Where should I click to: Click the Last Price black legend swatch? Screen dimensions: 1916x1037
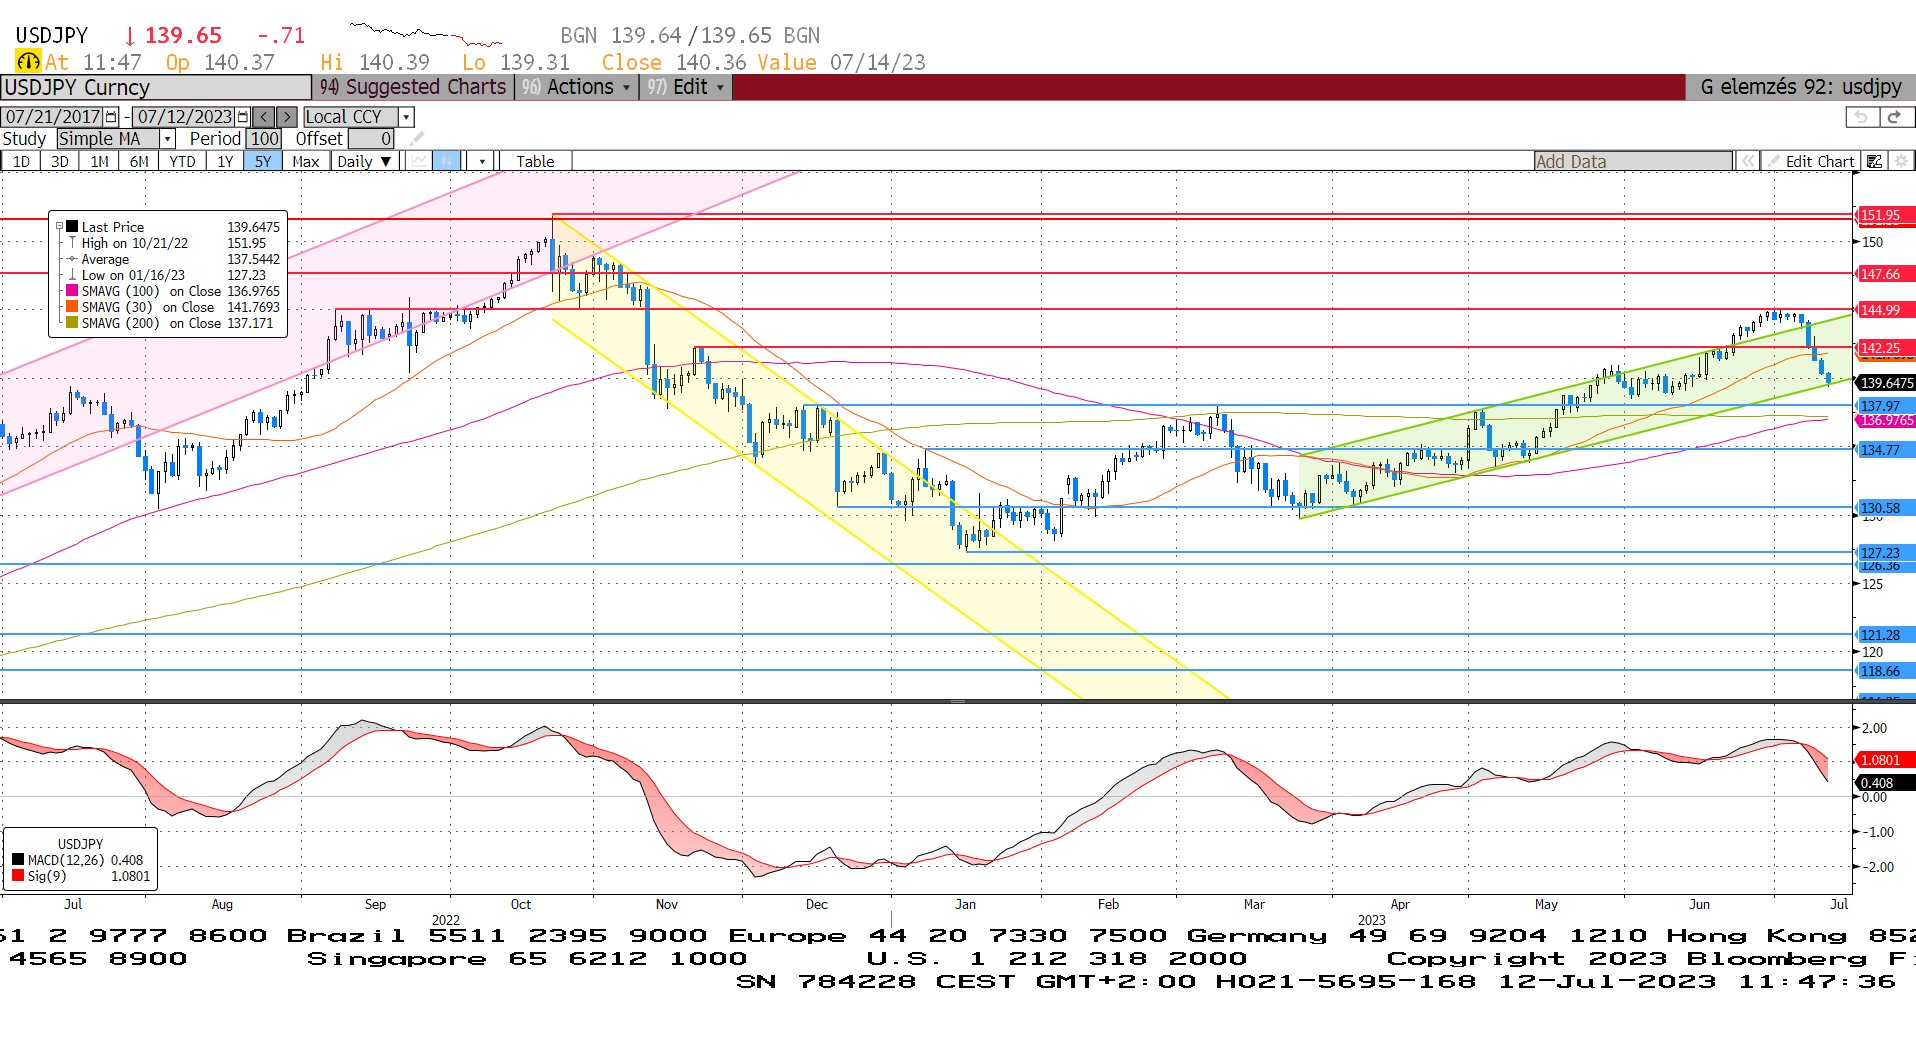pos(72,227)
